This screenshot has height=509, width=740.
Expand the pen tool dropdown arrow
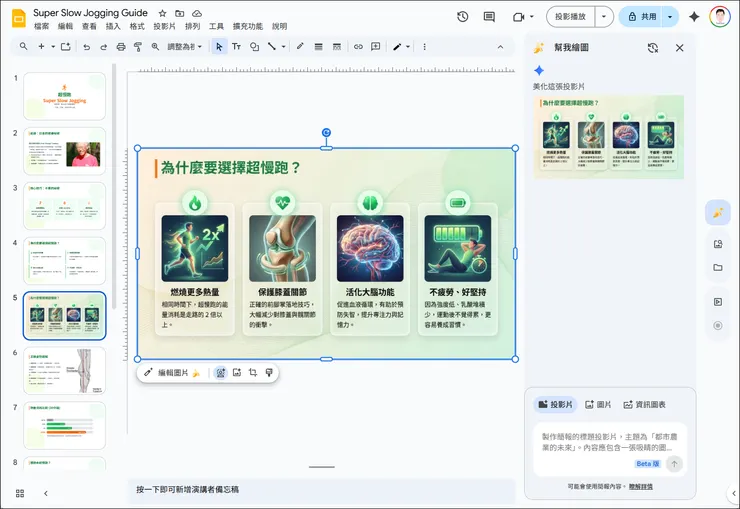(x=408, y=46)
